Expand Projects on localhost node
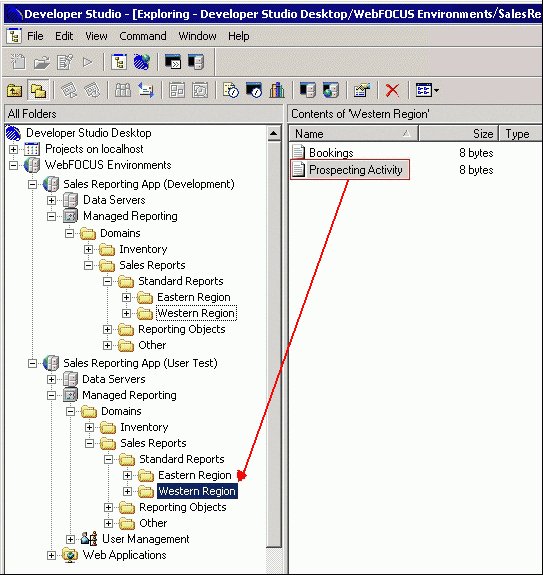Screen dimensions: 543x575 [13, 149]
